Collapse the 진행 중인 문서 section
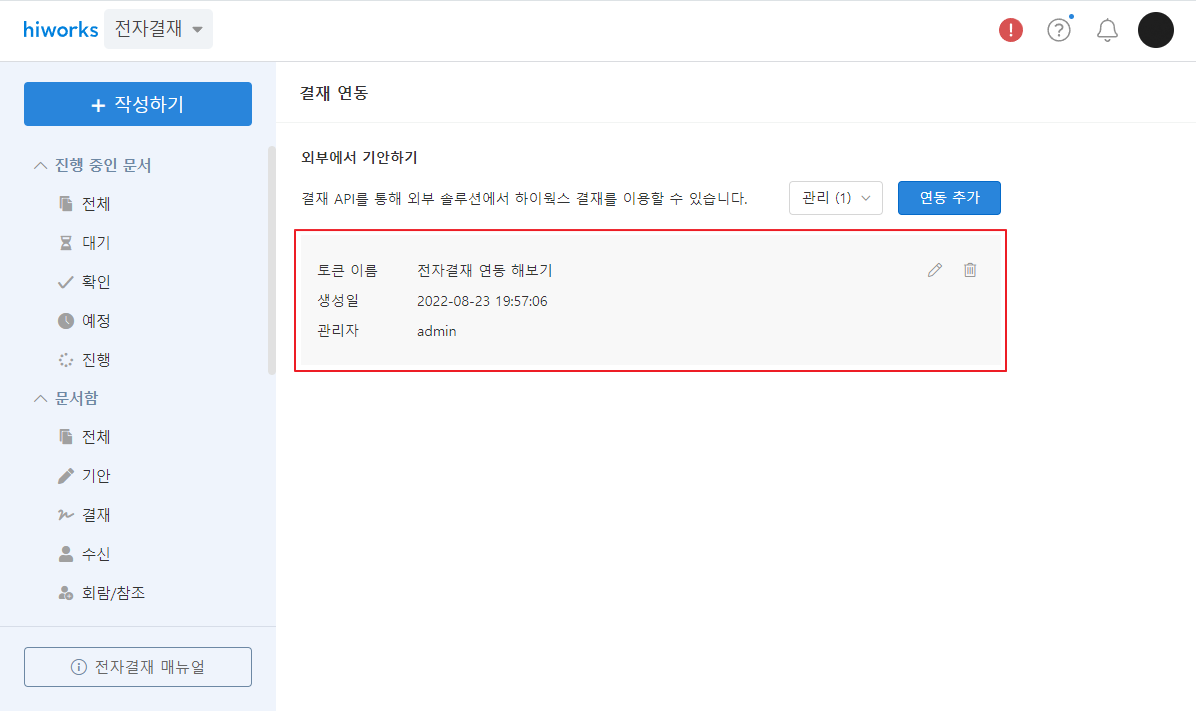Viewport: 1196px width, 711px height. click(40, 166)
